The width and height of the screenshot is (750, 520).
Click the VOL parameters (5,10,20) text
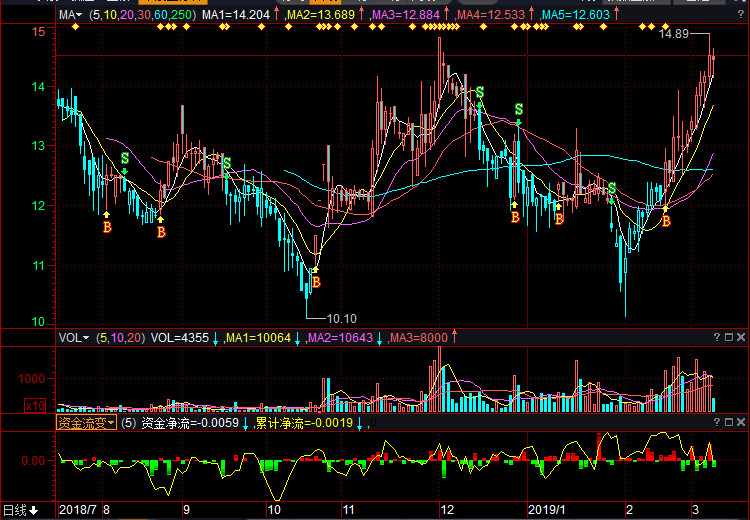[x=120, y=338]
